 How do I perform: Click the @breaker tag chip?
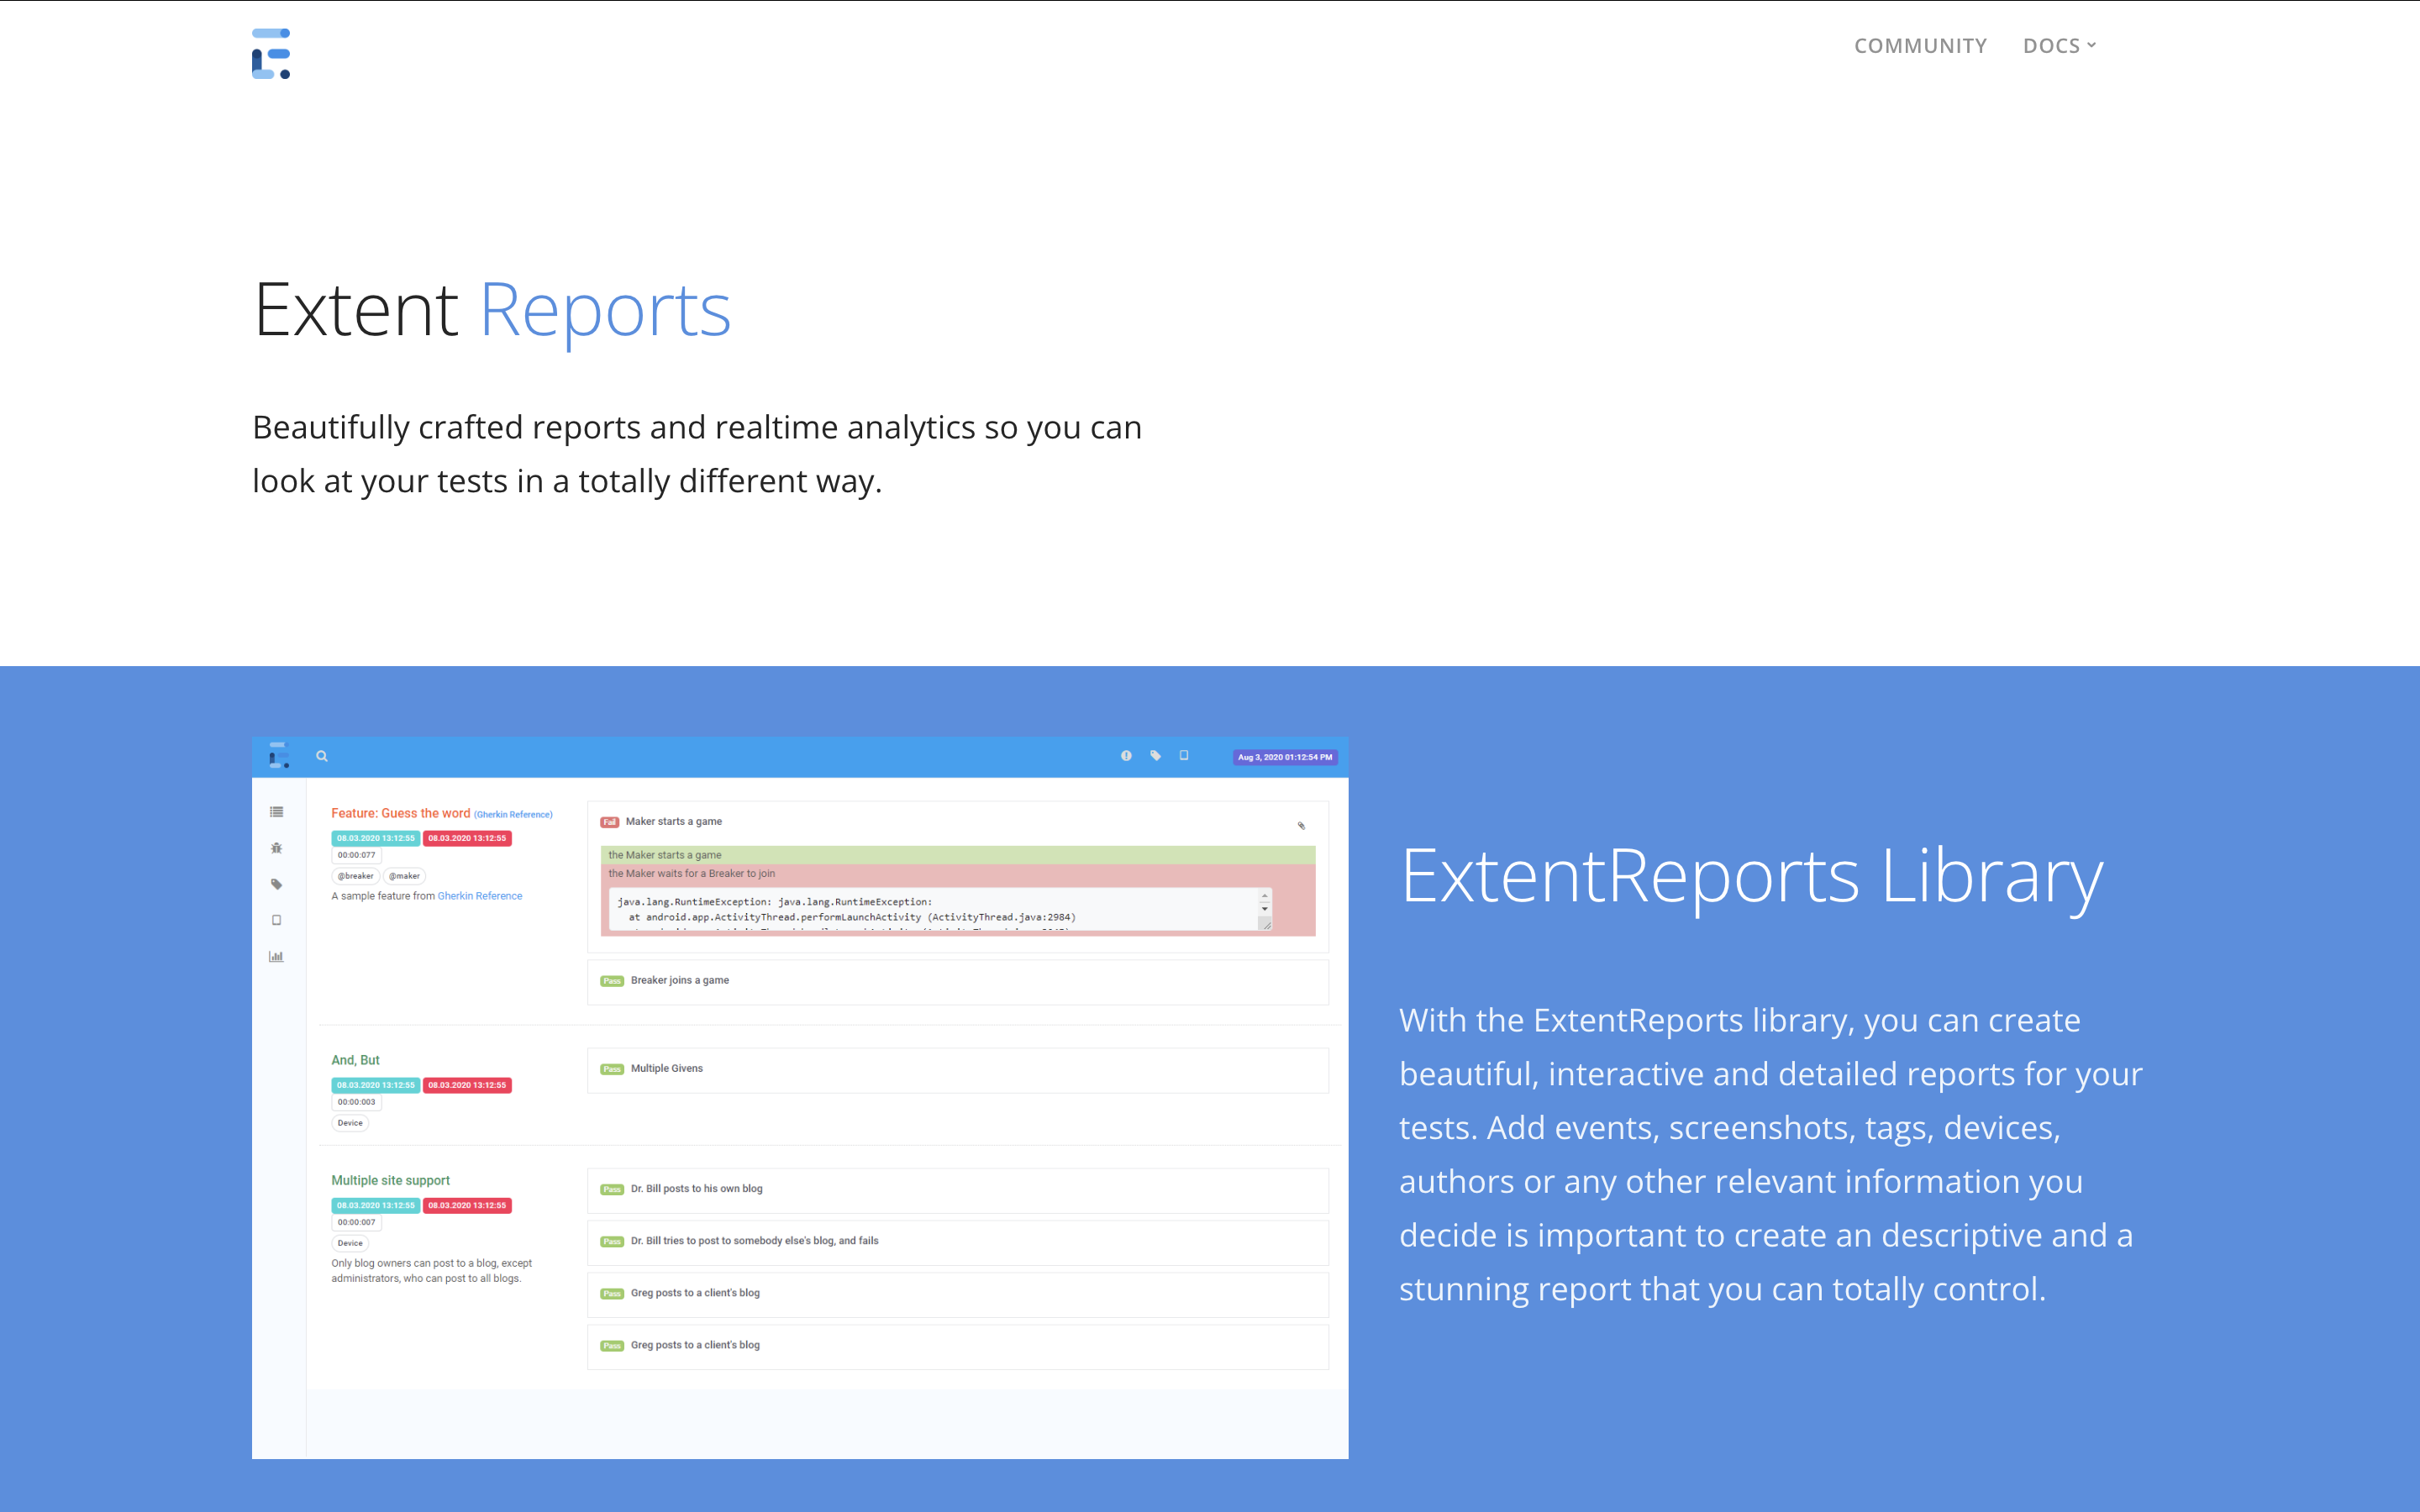[355, 876]
